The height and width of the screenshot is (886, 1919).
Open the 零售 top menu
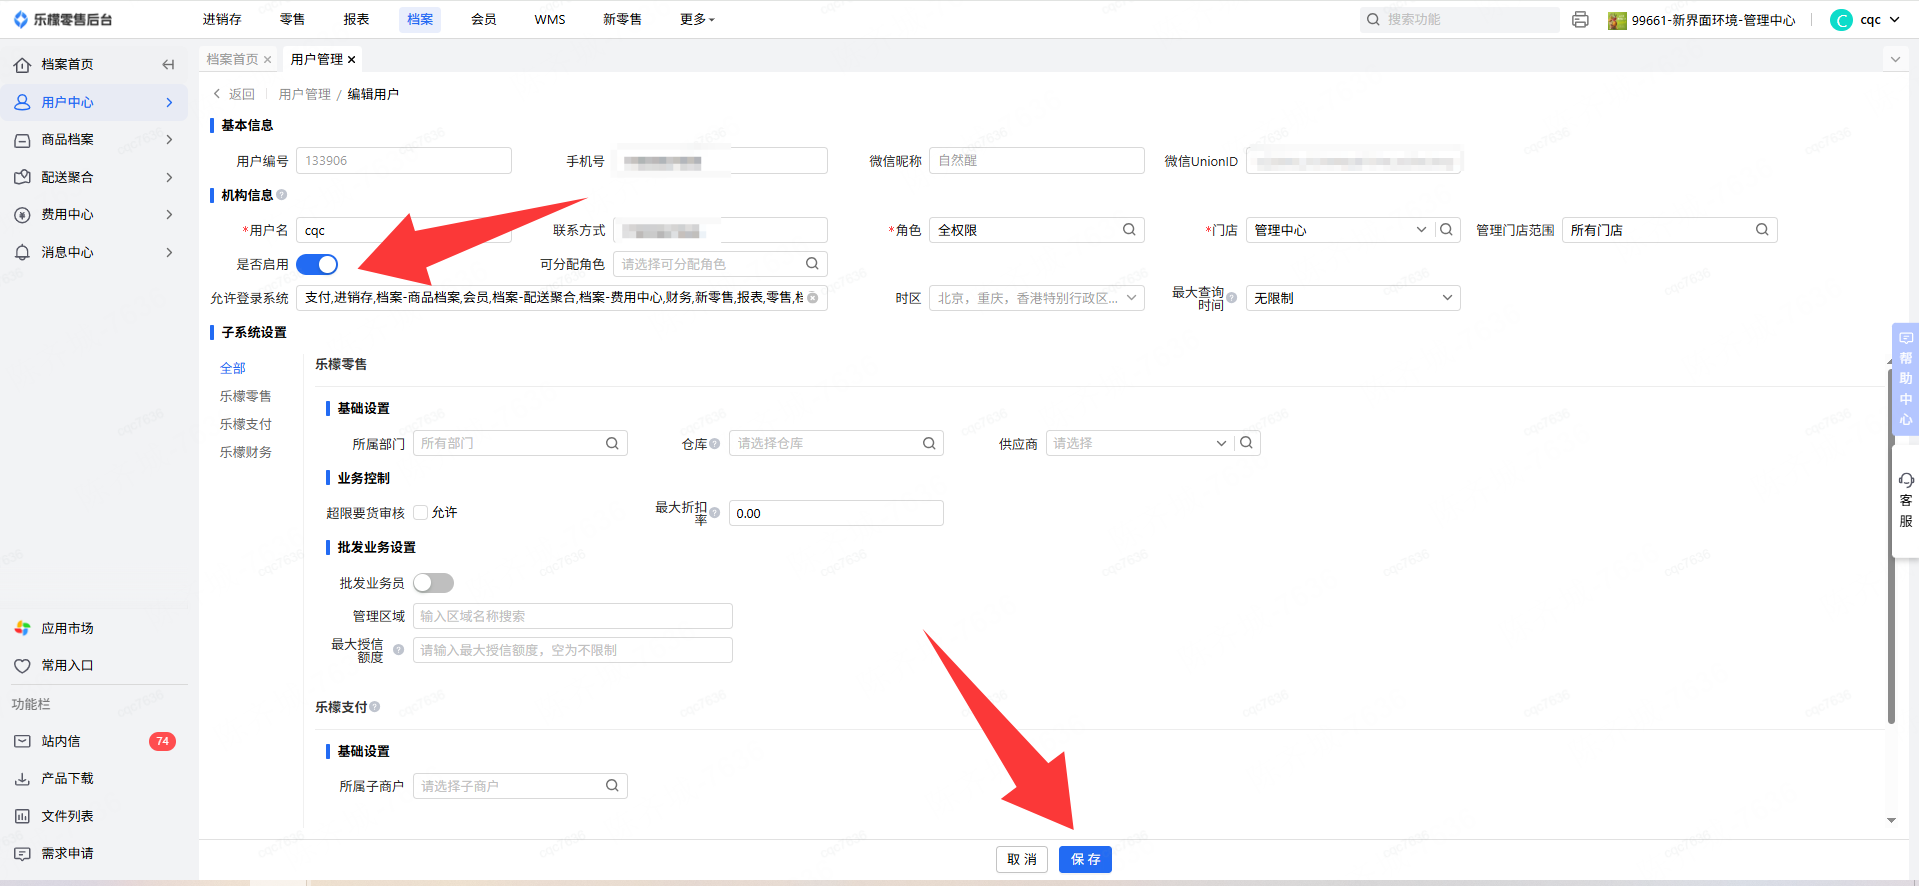pos(292,19)
